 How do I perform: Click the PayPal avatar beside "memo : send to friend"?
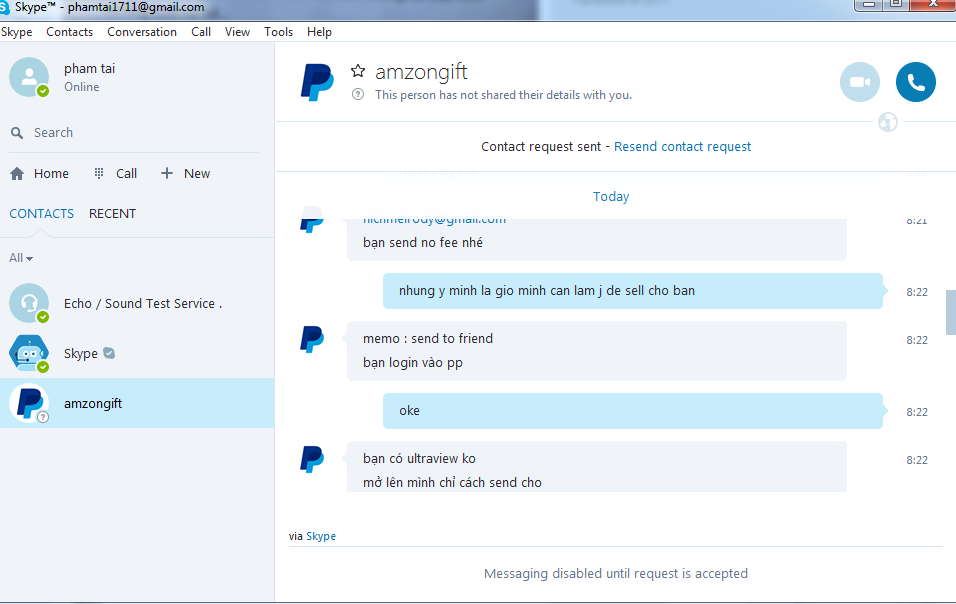pyautogui.click(x=312, y=339)
